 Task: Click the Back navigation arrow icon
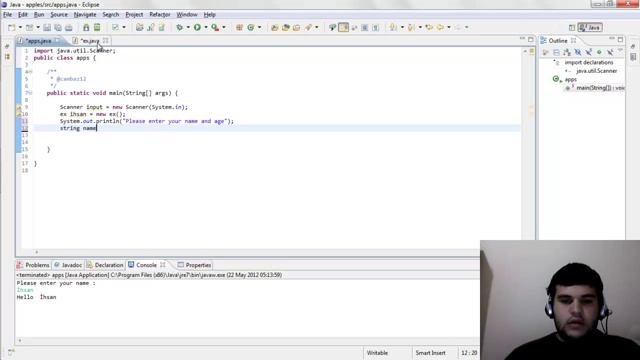(440, 27)
